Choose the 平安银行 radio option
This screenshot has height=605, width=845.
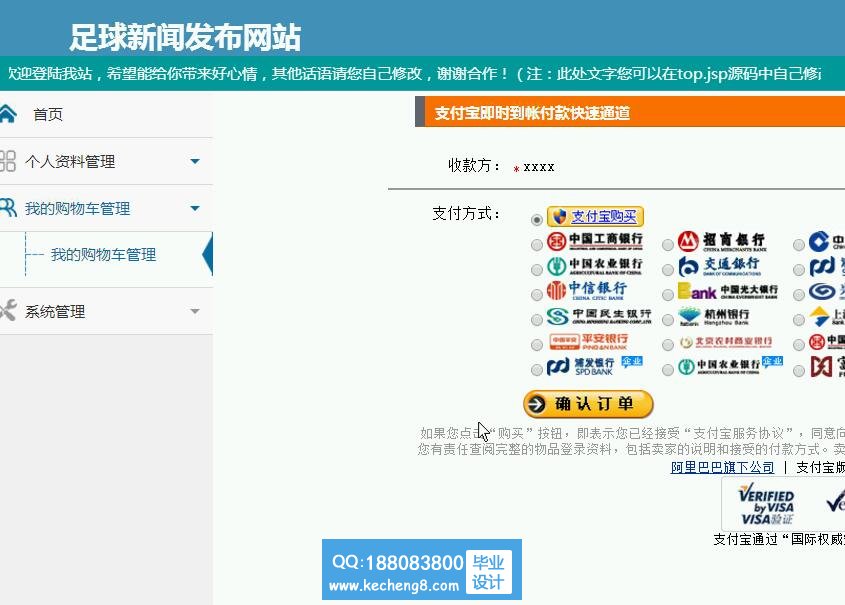[537, 345]
